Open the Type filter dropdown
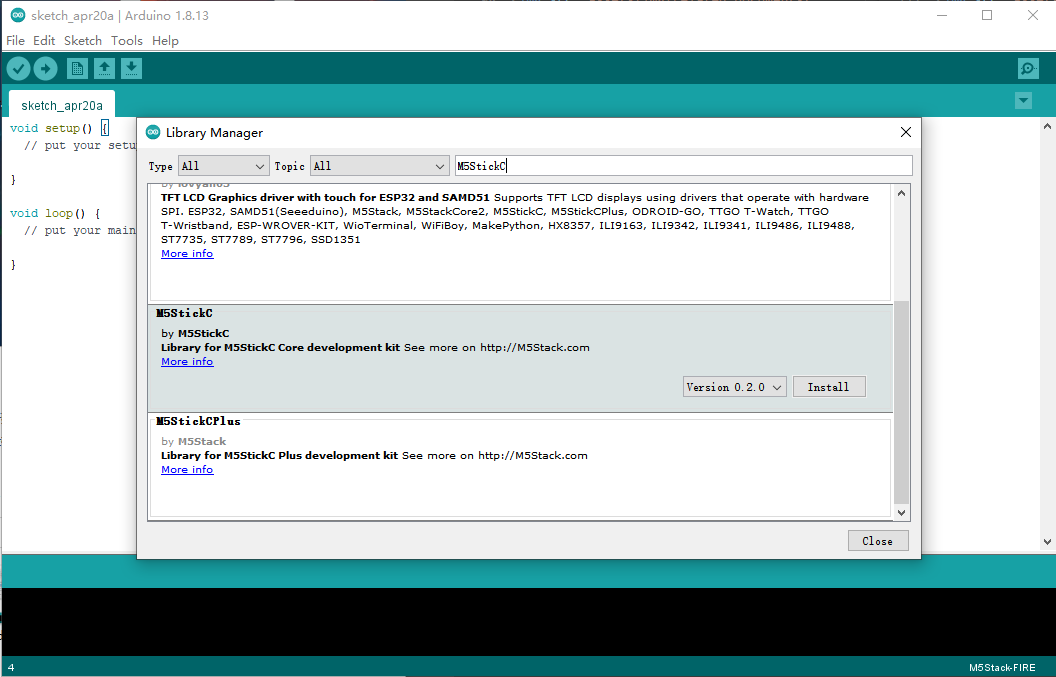Image resolution: width=1056 pixels, height=677 pixels. tap(223, 166)
